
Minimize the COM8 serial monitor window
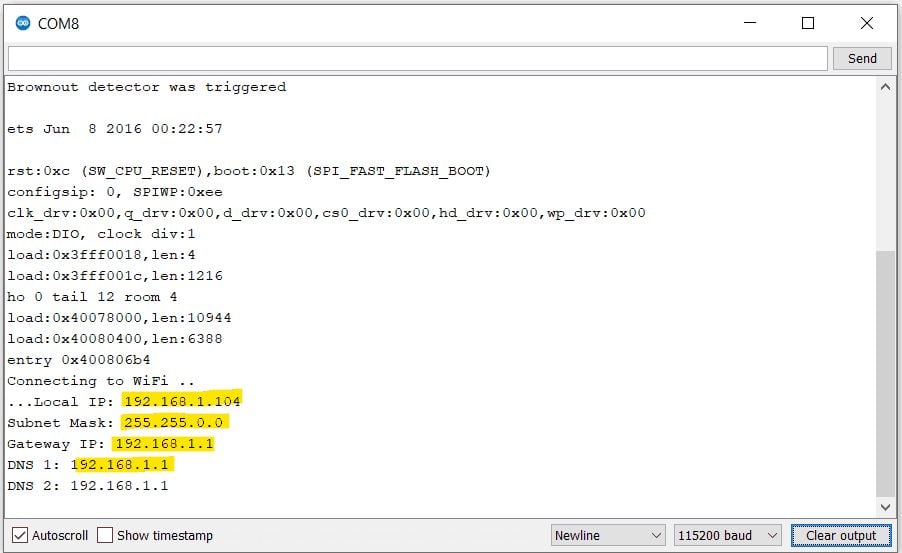[x=749, y=23]
